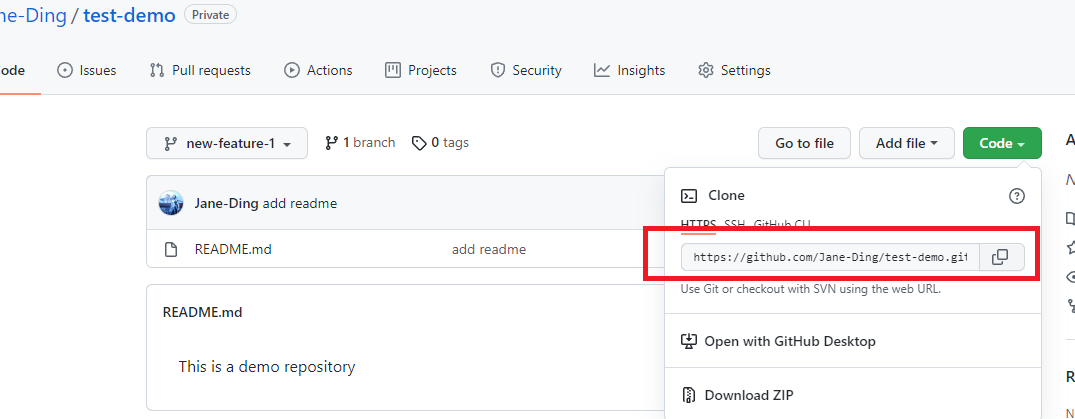
Task: Open the Issues tab
Action: [x=86, y=70]
